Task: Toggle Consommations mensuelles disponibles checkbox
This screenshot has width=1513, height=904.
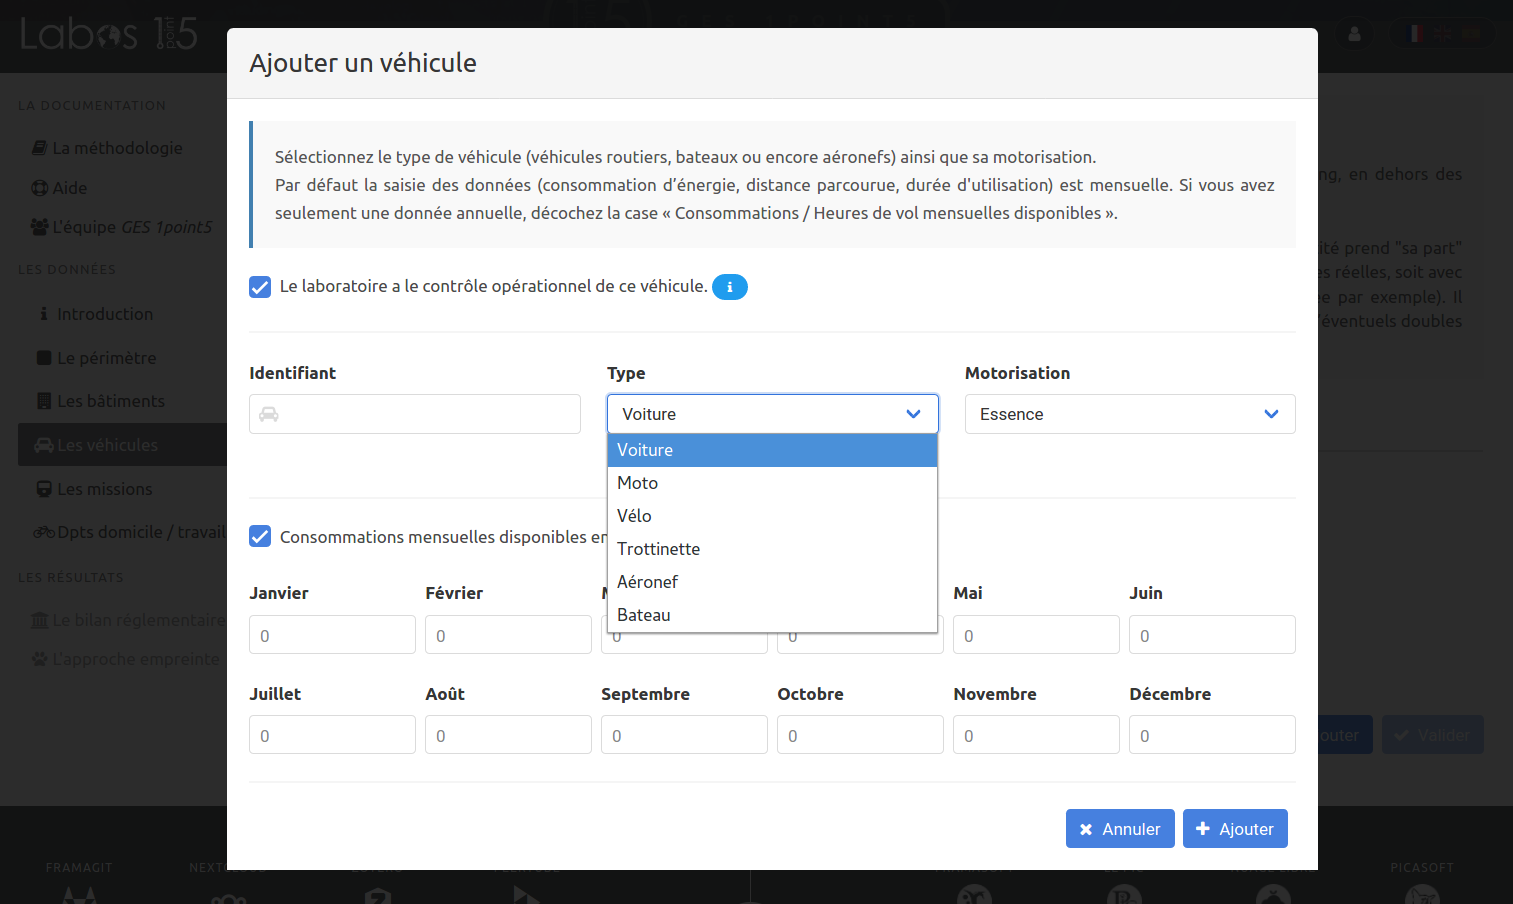Action: click(x=260, y=537)
